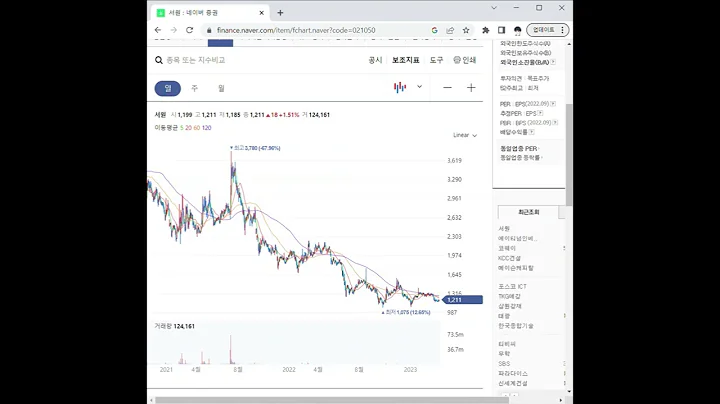Expand the chart type dropdown arrow
Viewport: 720px width, 404px height.
(419, 87)
